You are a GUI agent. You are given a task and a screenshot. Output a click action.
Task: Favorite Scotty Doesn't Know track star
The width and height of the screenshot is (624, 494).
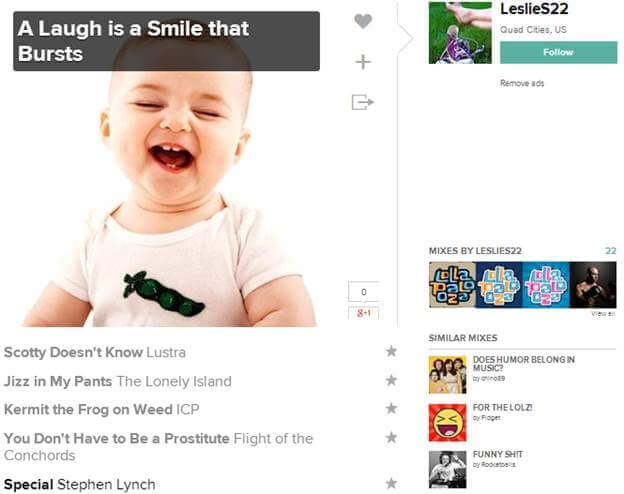[391, 351]
